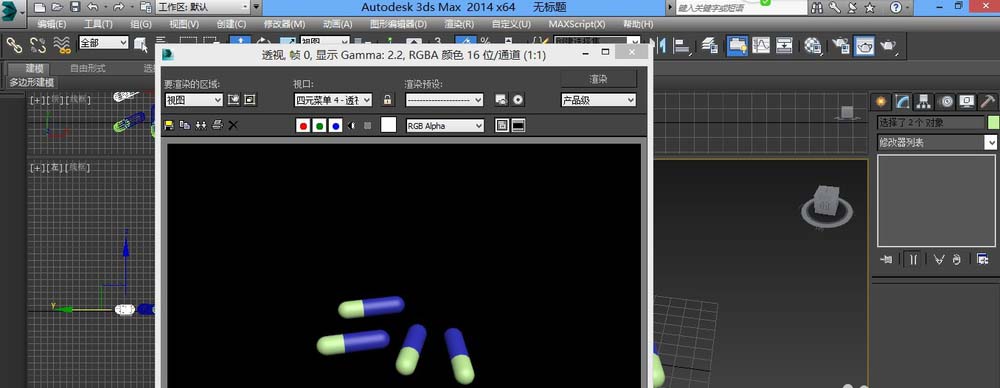Open the RGB Alpha channel dropdown

point(445,126)
